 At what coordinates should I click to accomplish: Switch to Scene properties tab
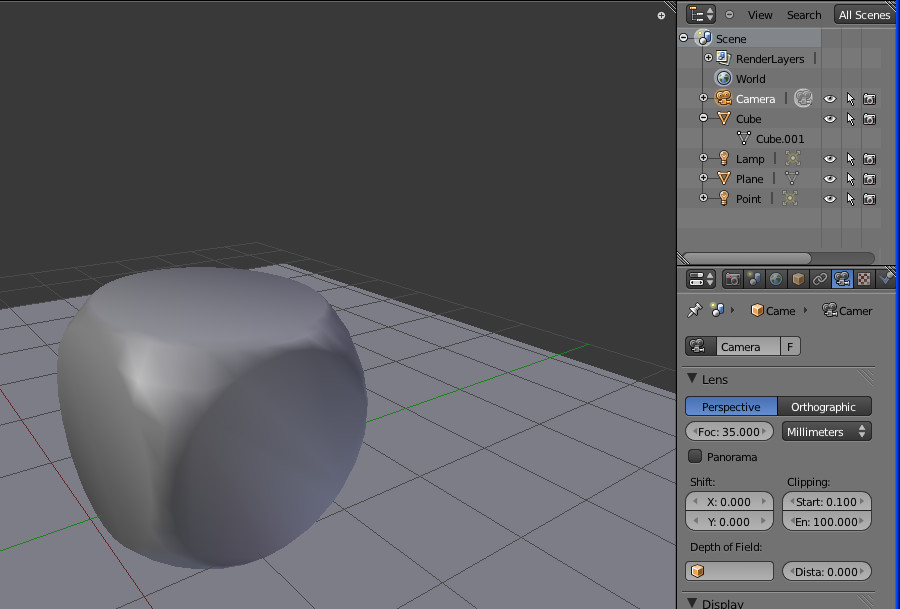(754, 280)
